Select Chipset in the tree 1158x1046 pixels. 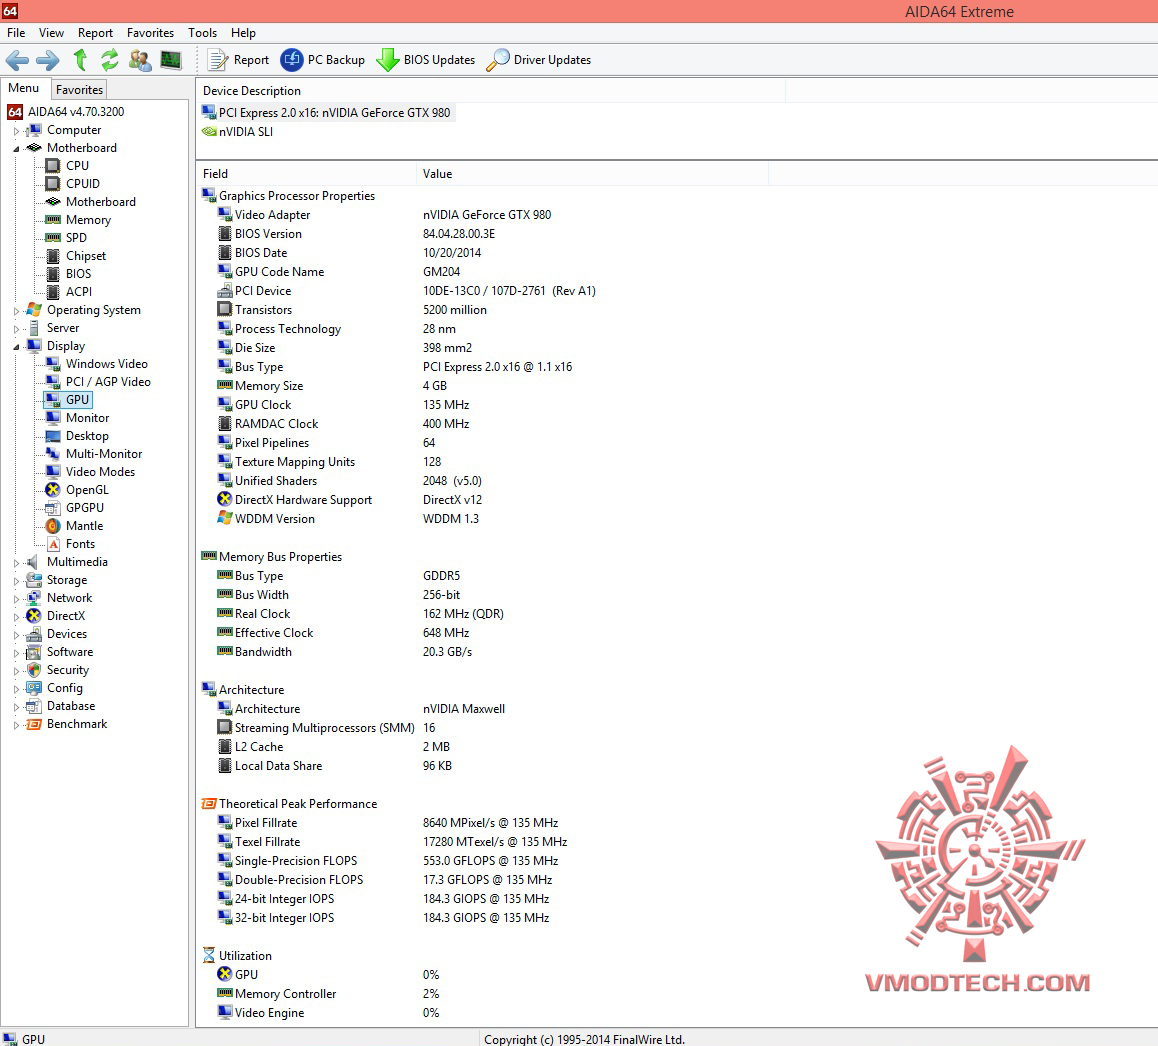pyautogui.click(x=86, y=256)
